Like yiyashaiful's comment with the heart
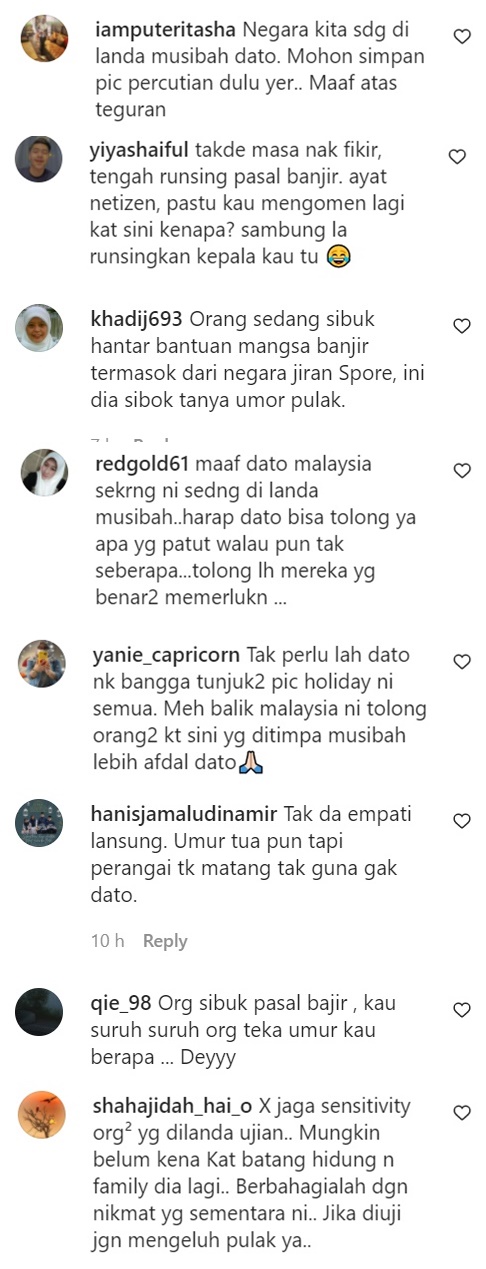486x1269 pixels. click(x=457, y=156)
